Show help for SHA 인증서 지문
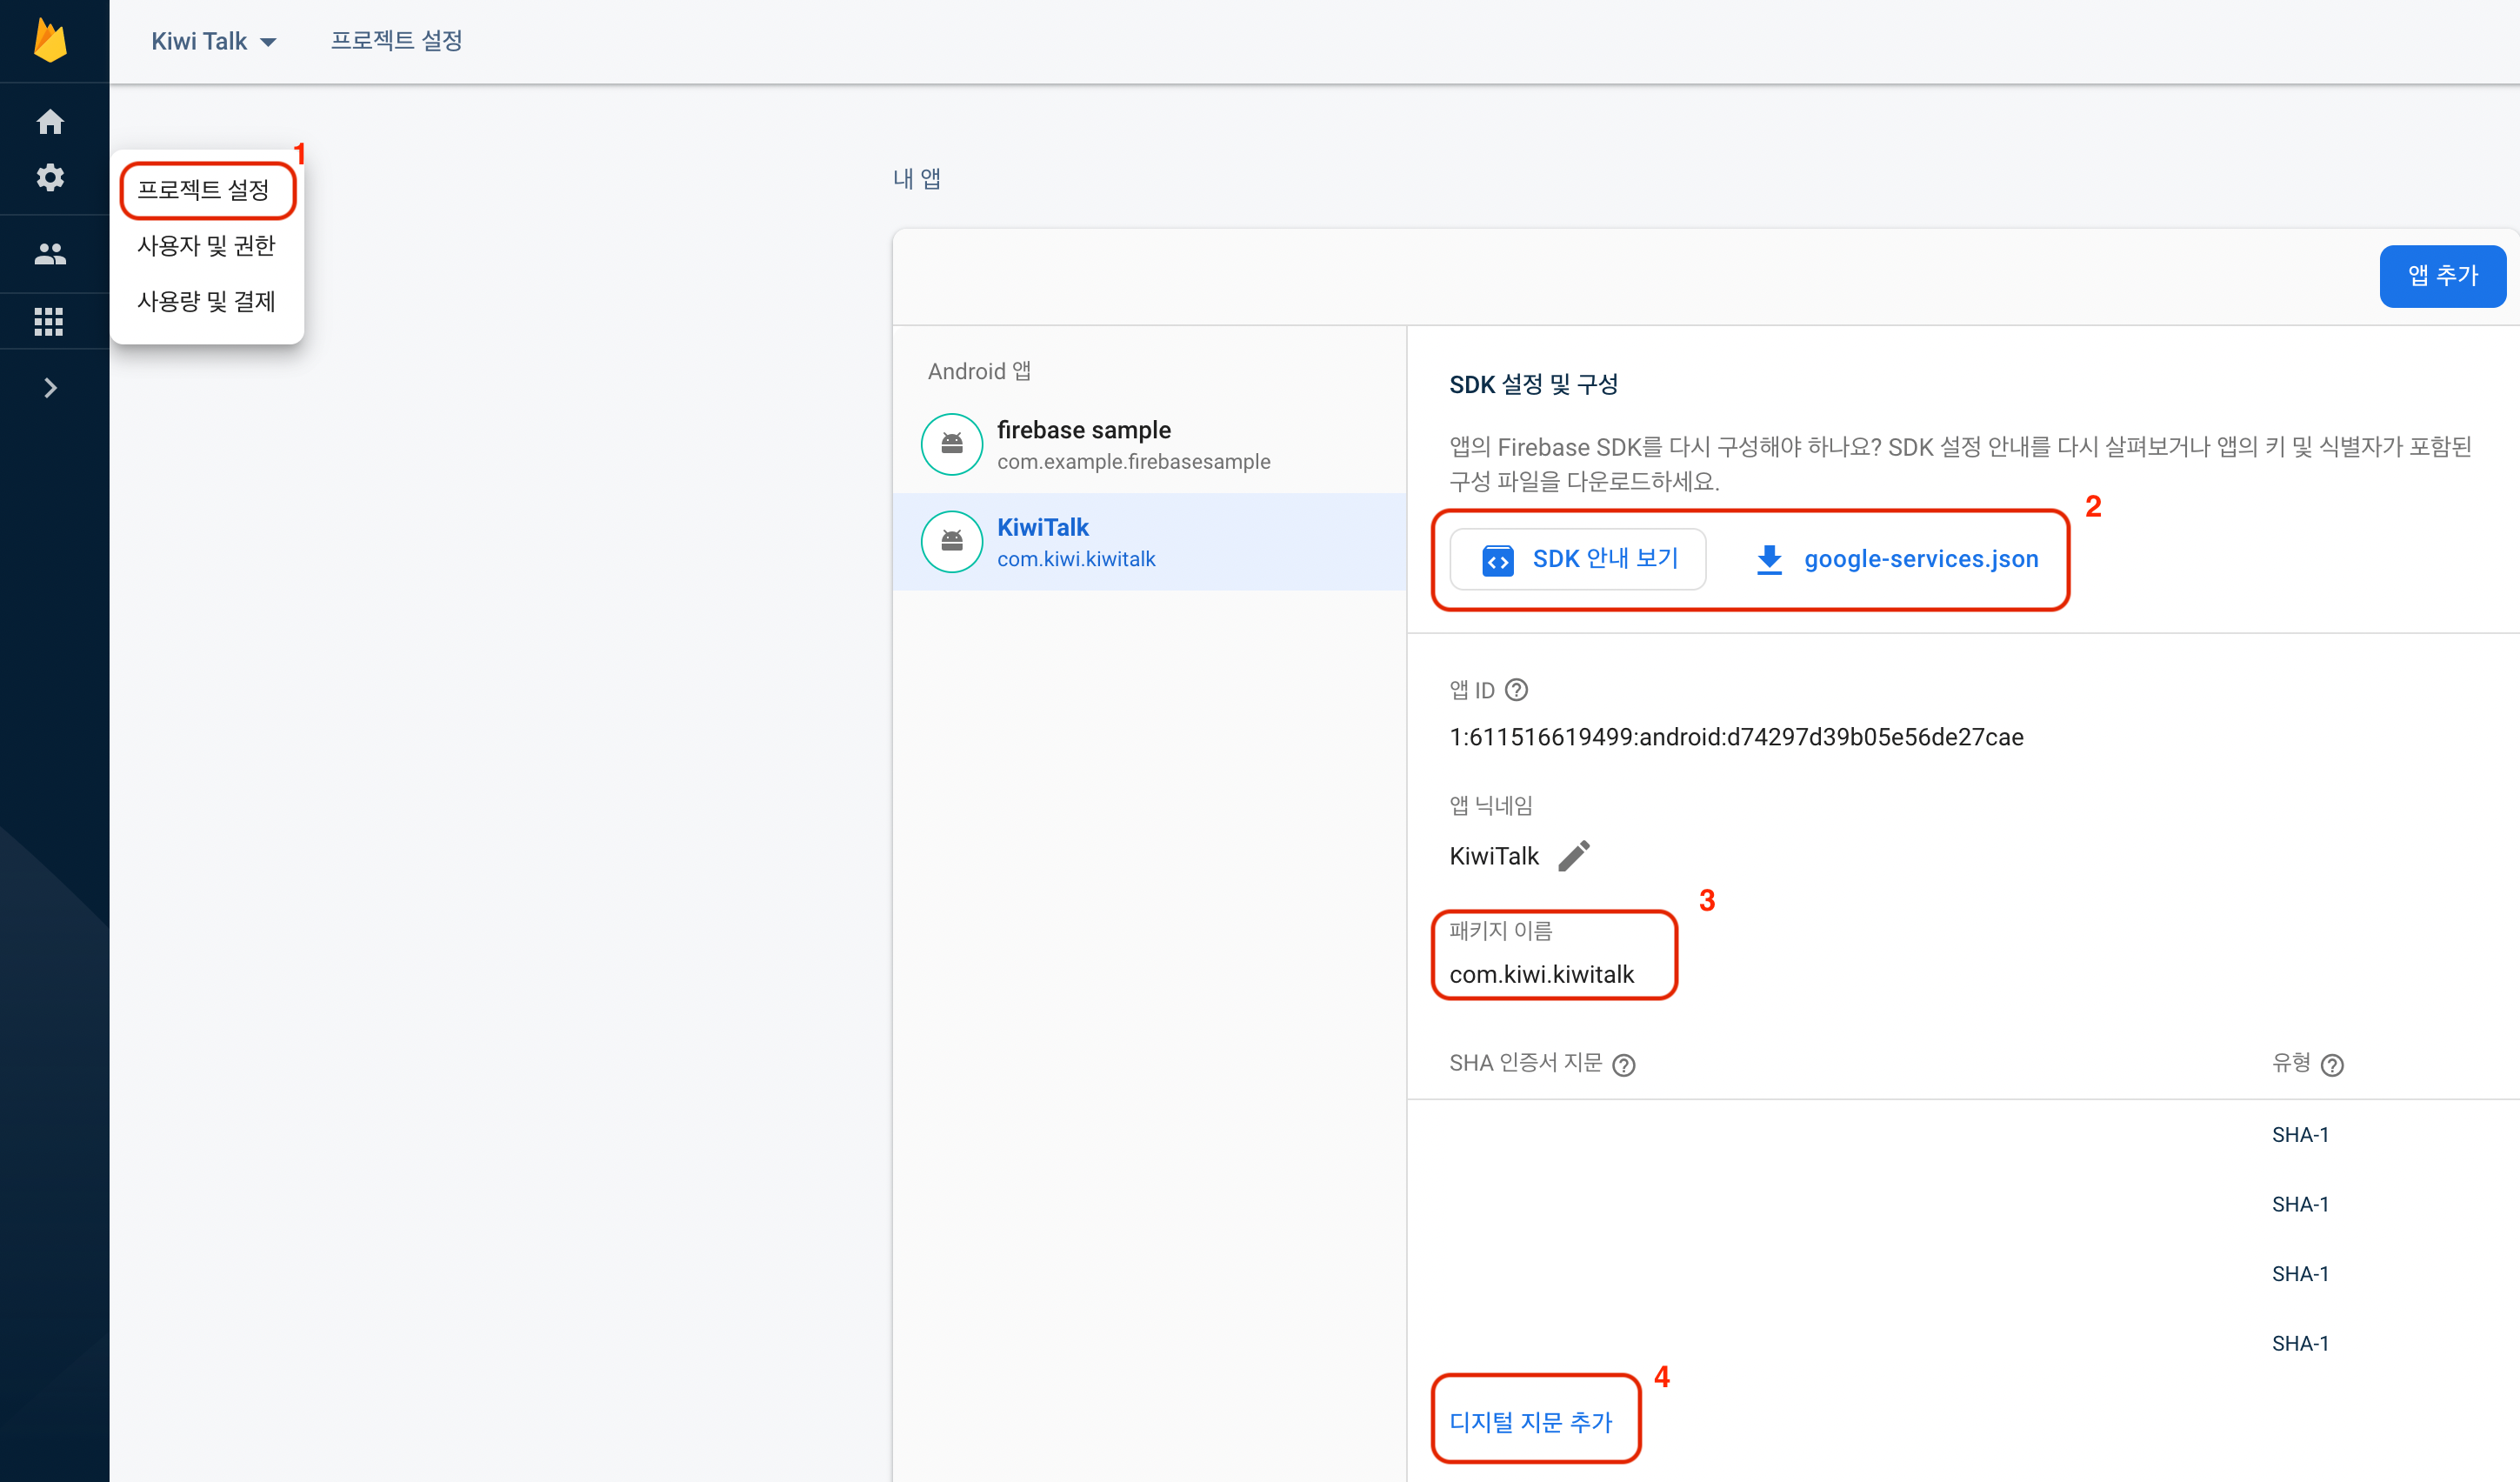Viewport: 2520px width, 1482px height. (1624, 1065)
